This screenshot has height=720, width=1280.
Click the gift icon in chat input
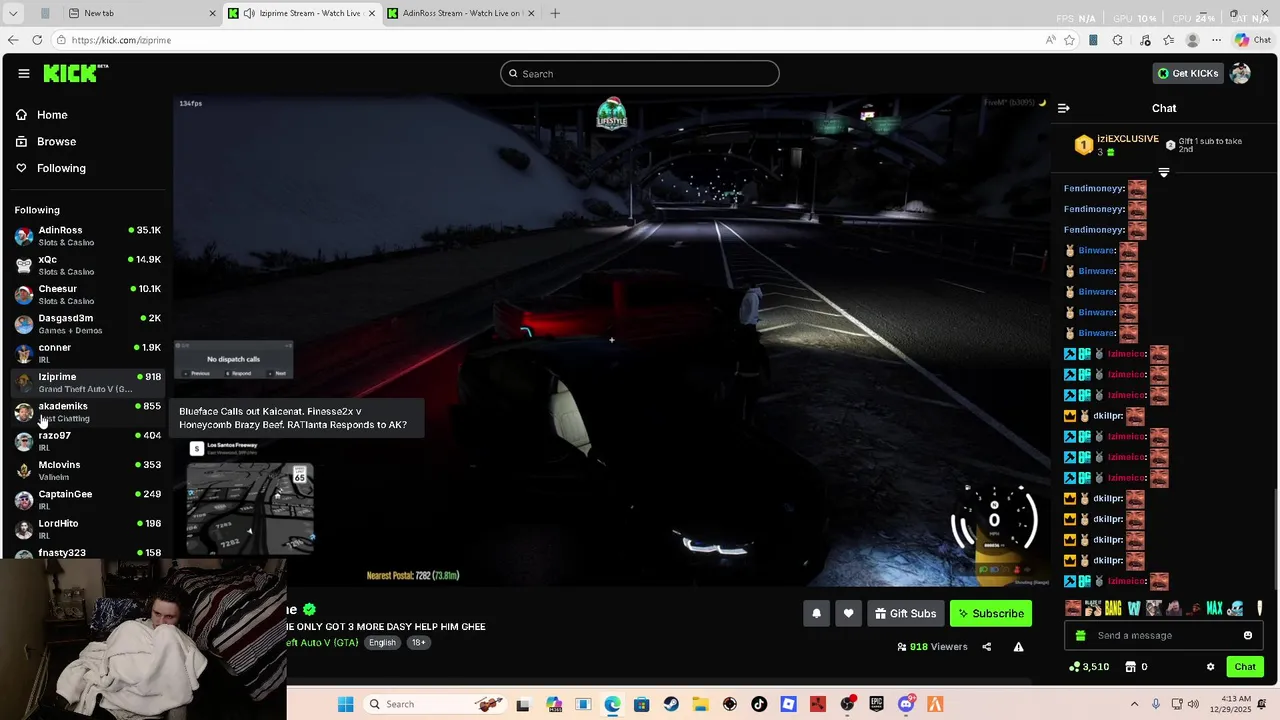coord(1080,635)
